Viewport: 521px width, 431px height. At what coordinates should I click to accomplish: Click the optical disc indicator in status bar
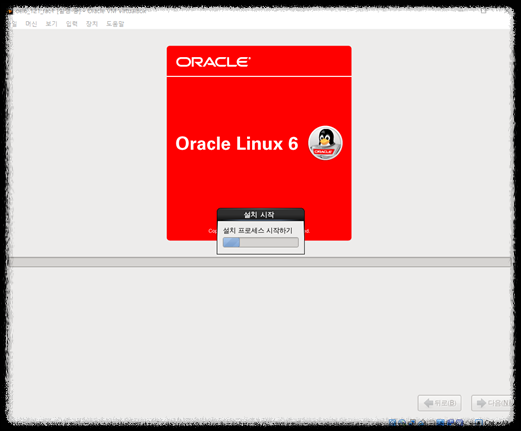[x=402, y=423]
